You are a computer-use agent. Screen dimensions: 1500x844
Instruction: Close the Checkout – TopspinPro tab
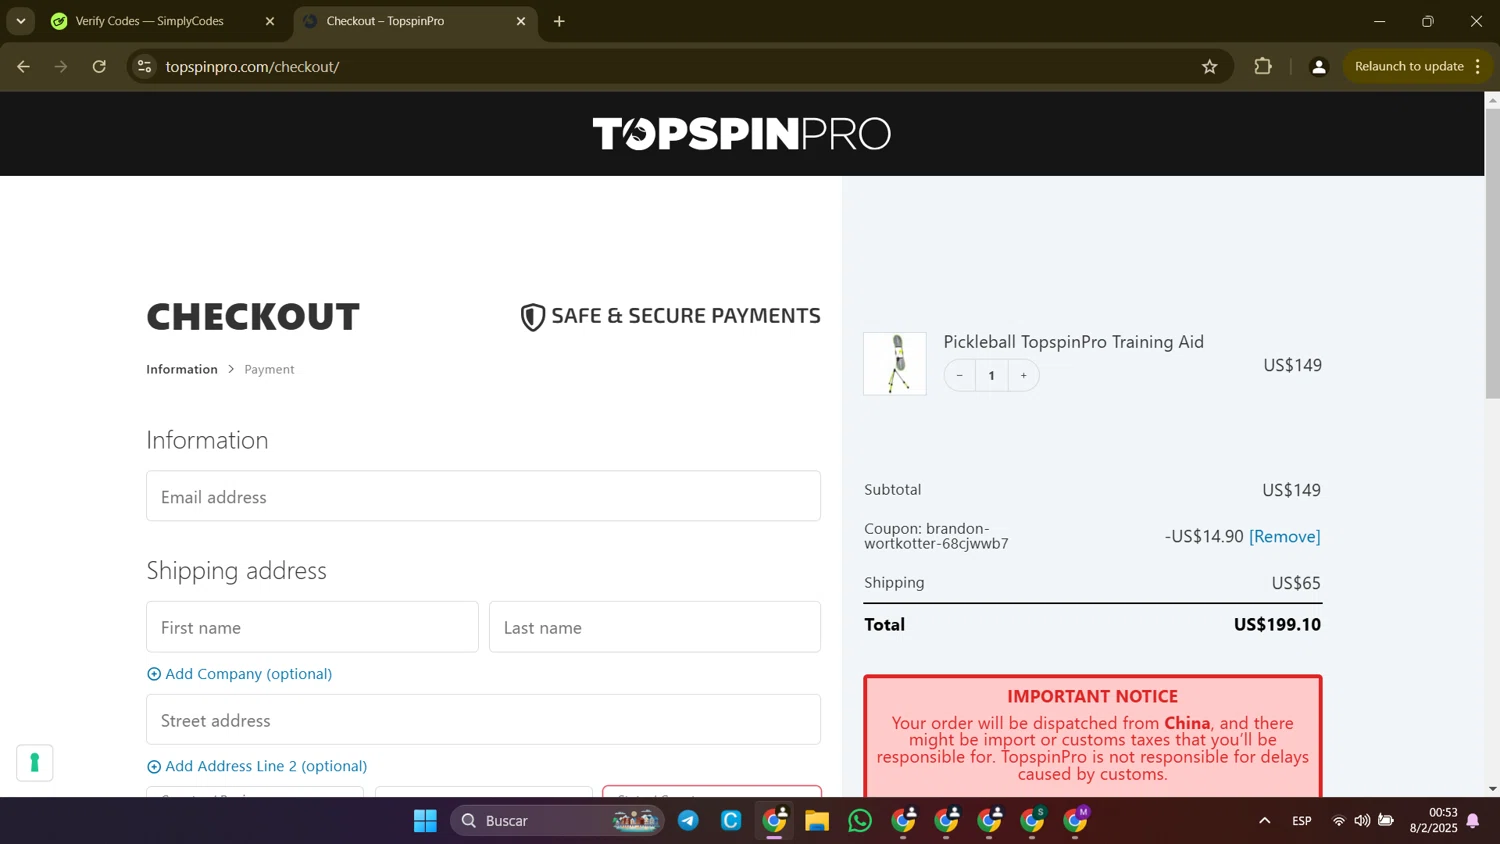coord(520,21)
